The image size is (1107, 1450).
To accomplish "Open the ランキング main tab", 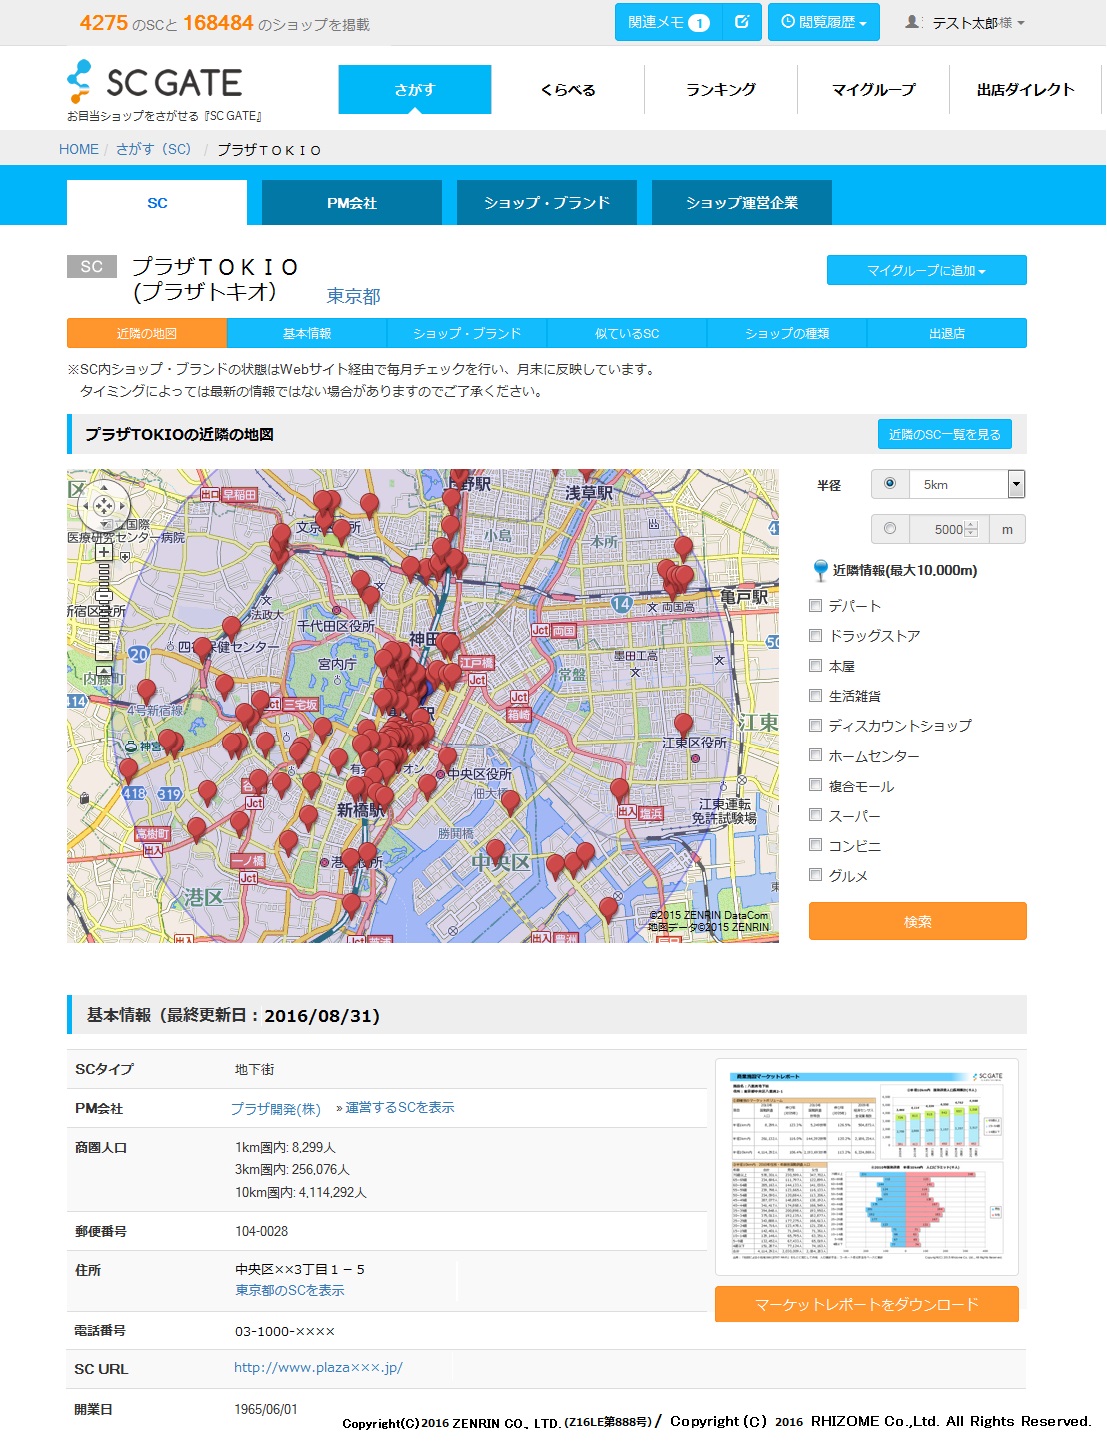I will point(721,89).
